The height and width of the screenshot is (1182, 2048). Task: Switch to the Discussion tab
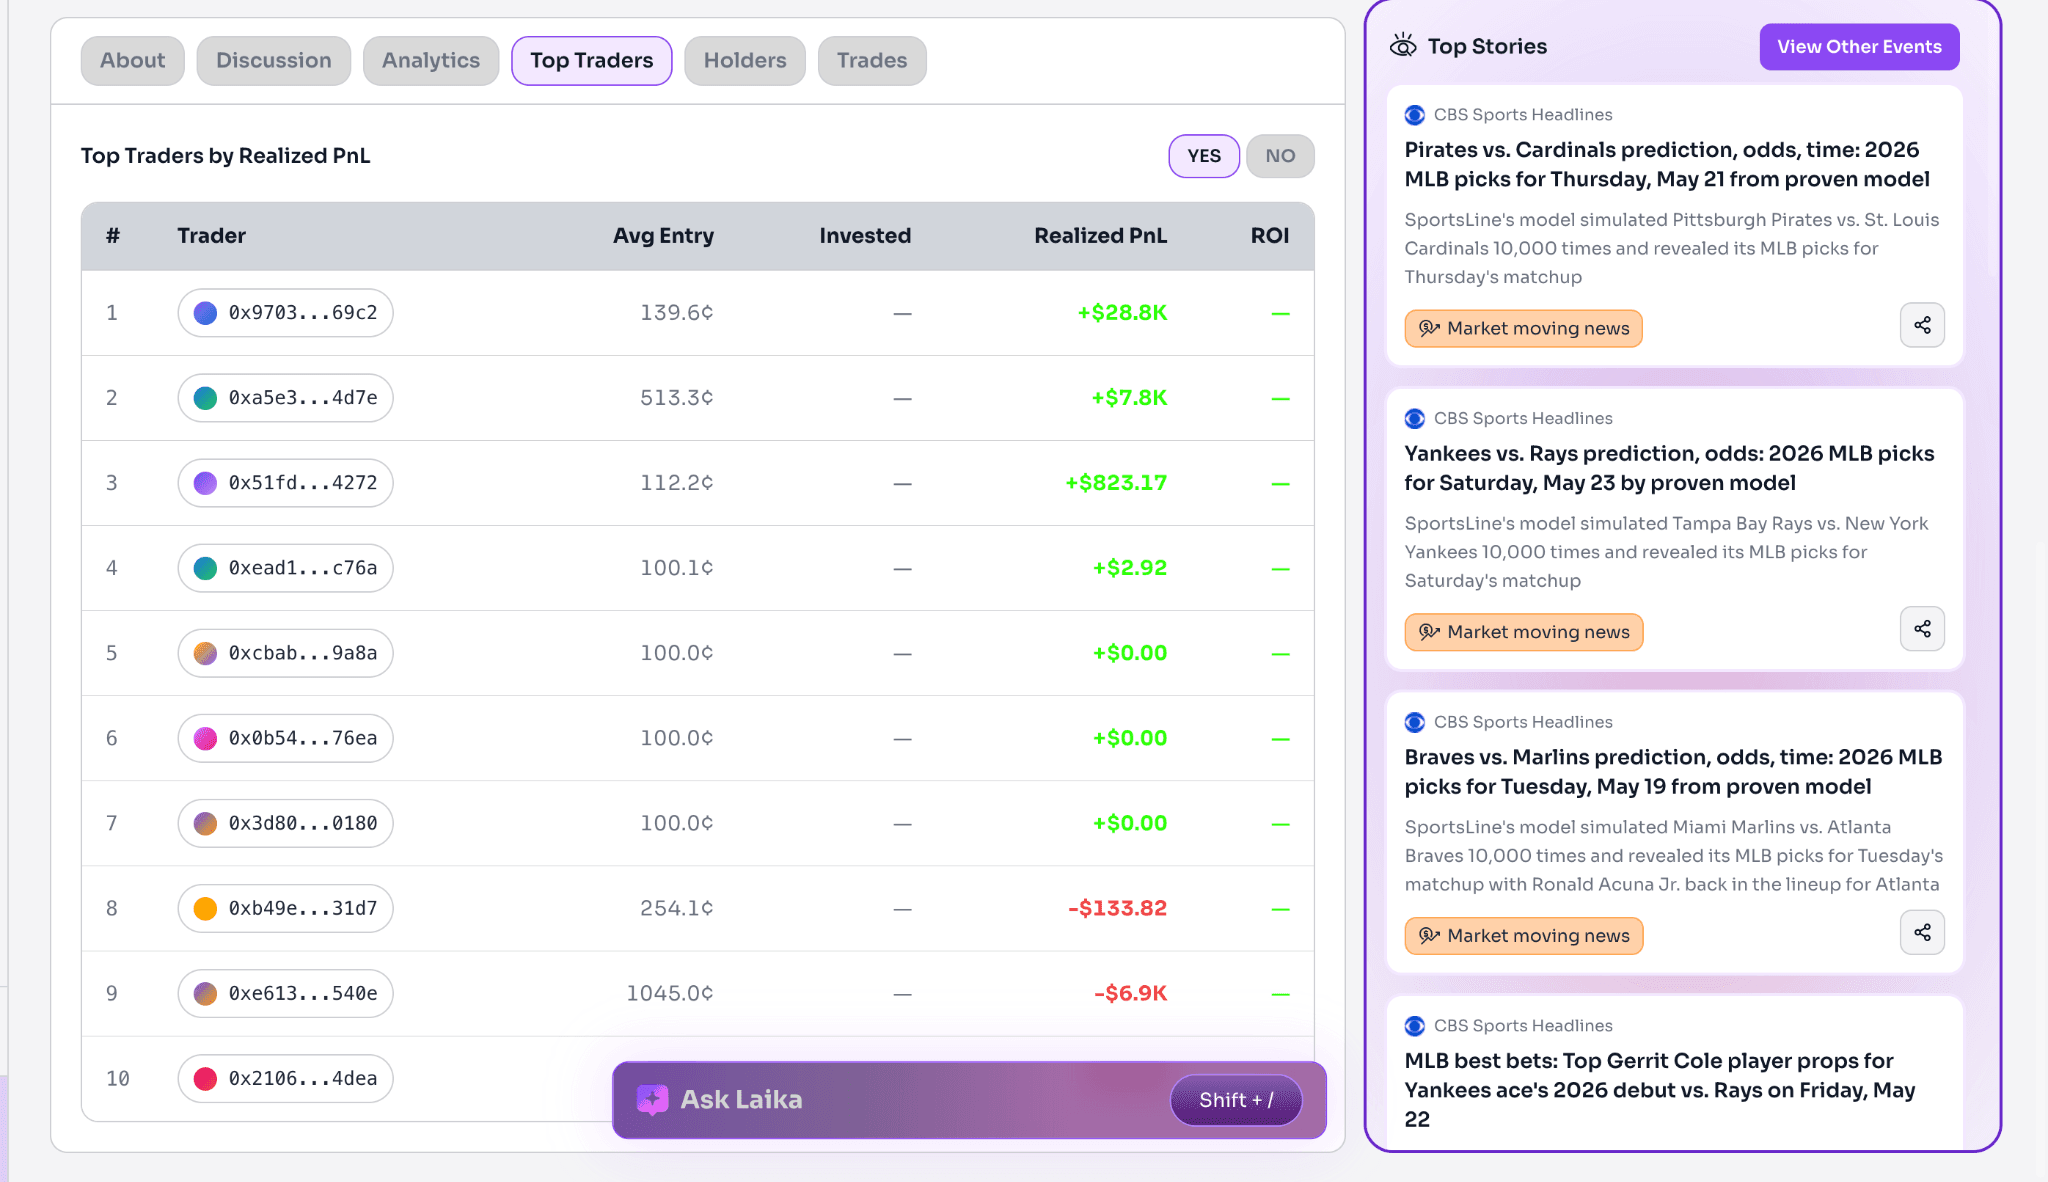point(273,61)
